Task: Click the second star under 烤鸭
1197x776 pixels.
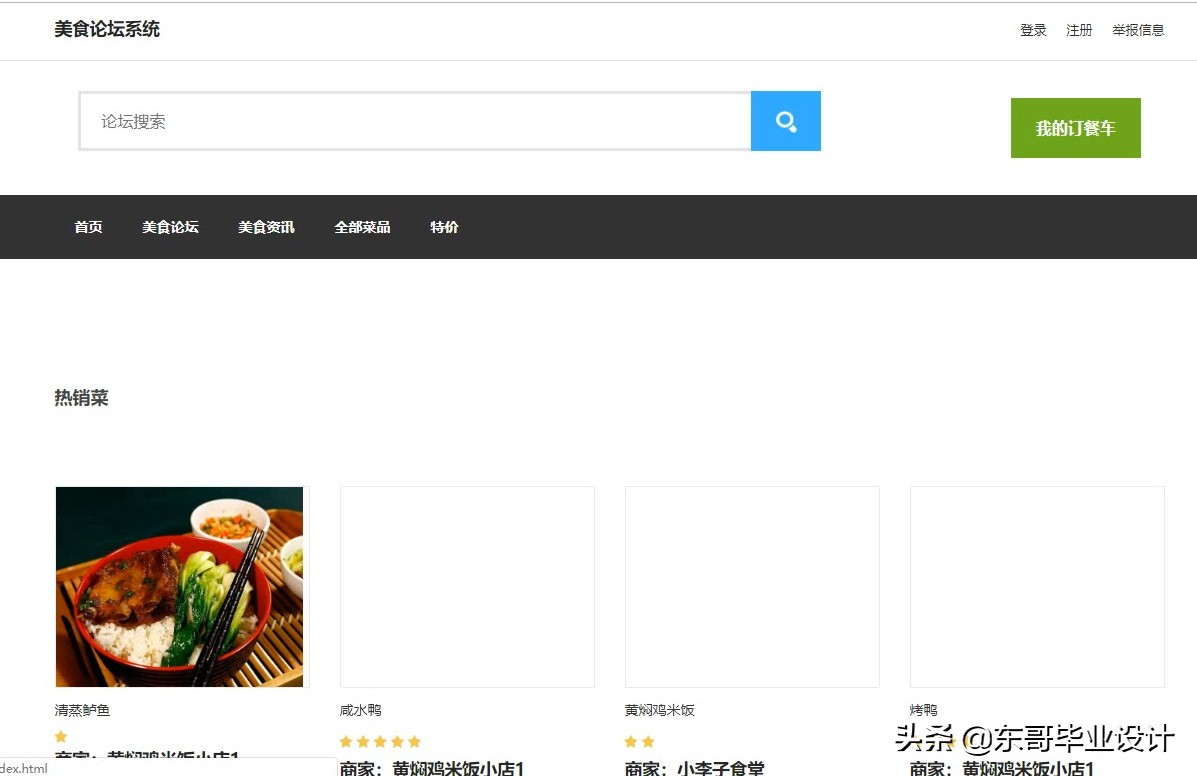Action: 931,741
